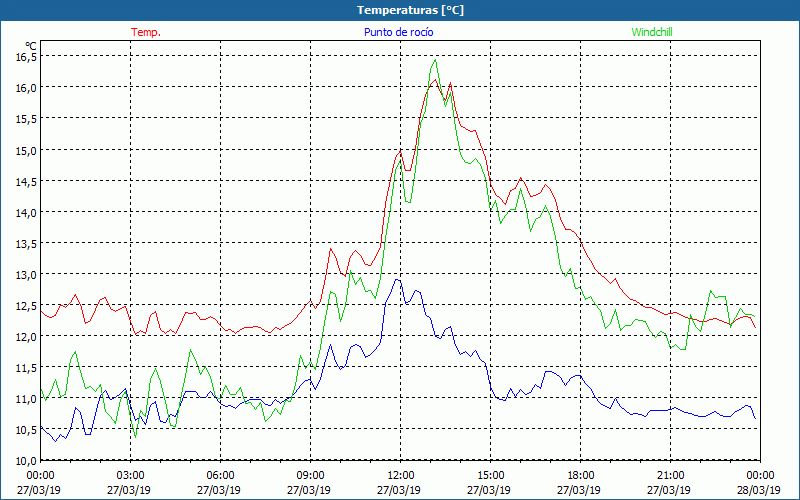Screen dimensions: 800x500
Task: Click the °C unit label above the axis
Action: (31, 46)
